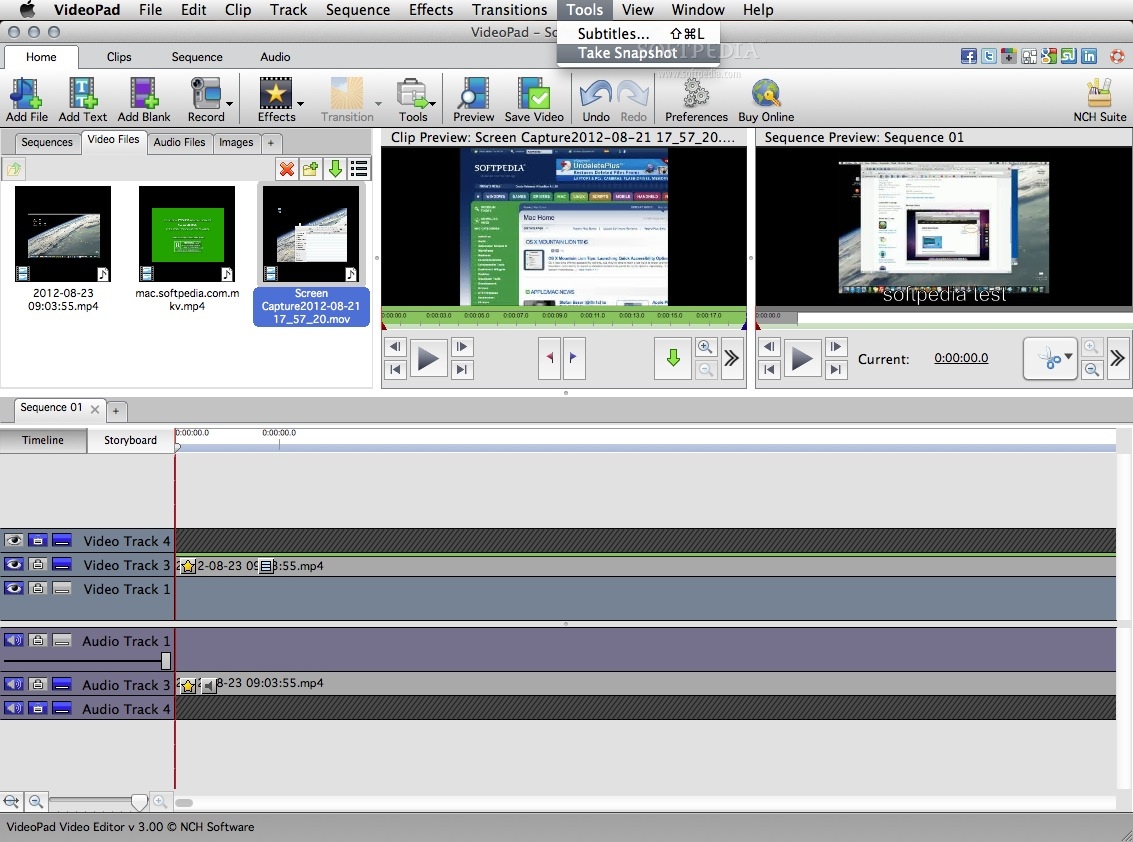Viewport: 1133px width, 842px height.
Task: Expand more sequence preview controls chevron
Action: point(1117,358)
